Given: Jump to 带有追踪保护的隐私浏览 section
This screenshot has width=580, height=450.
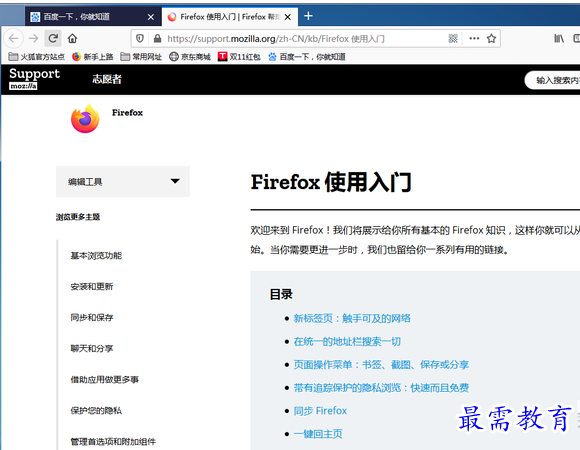Looking at the screenshot, I should point(381,388).
